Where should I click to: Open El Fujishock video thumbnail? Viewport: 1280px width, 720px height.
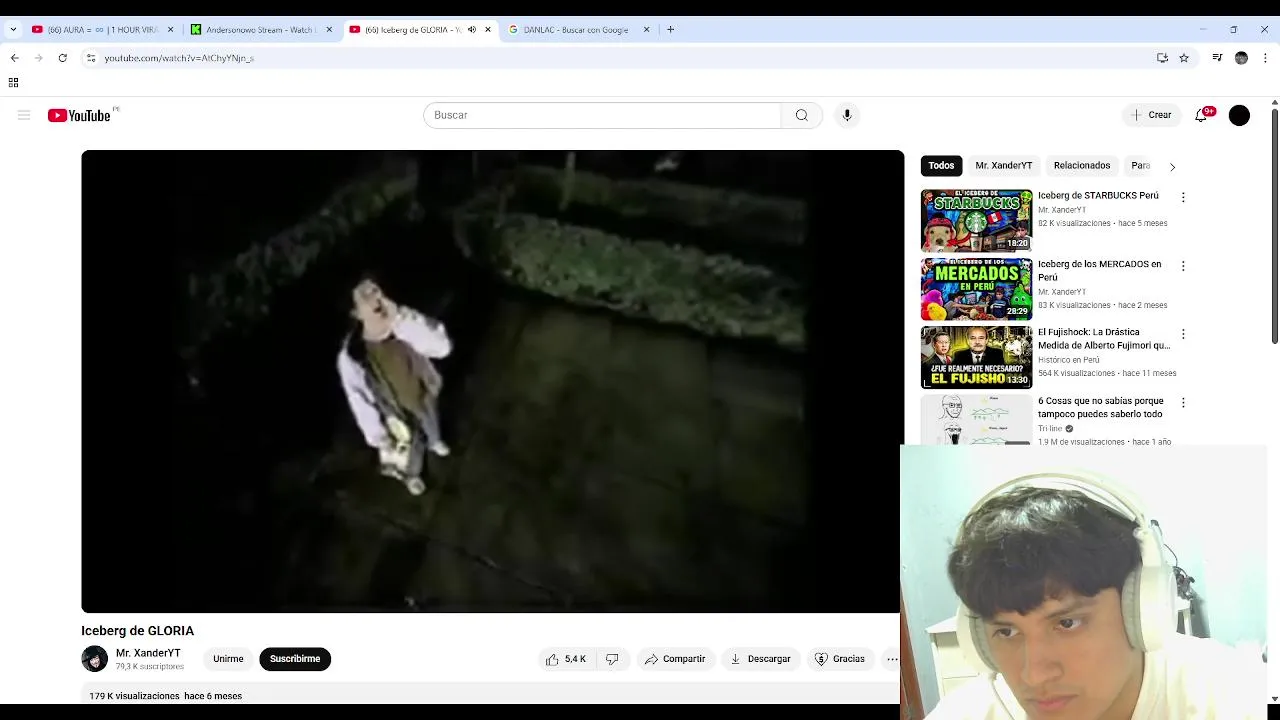pos(976,357)
